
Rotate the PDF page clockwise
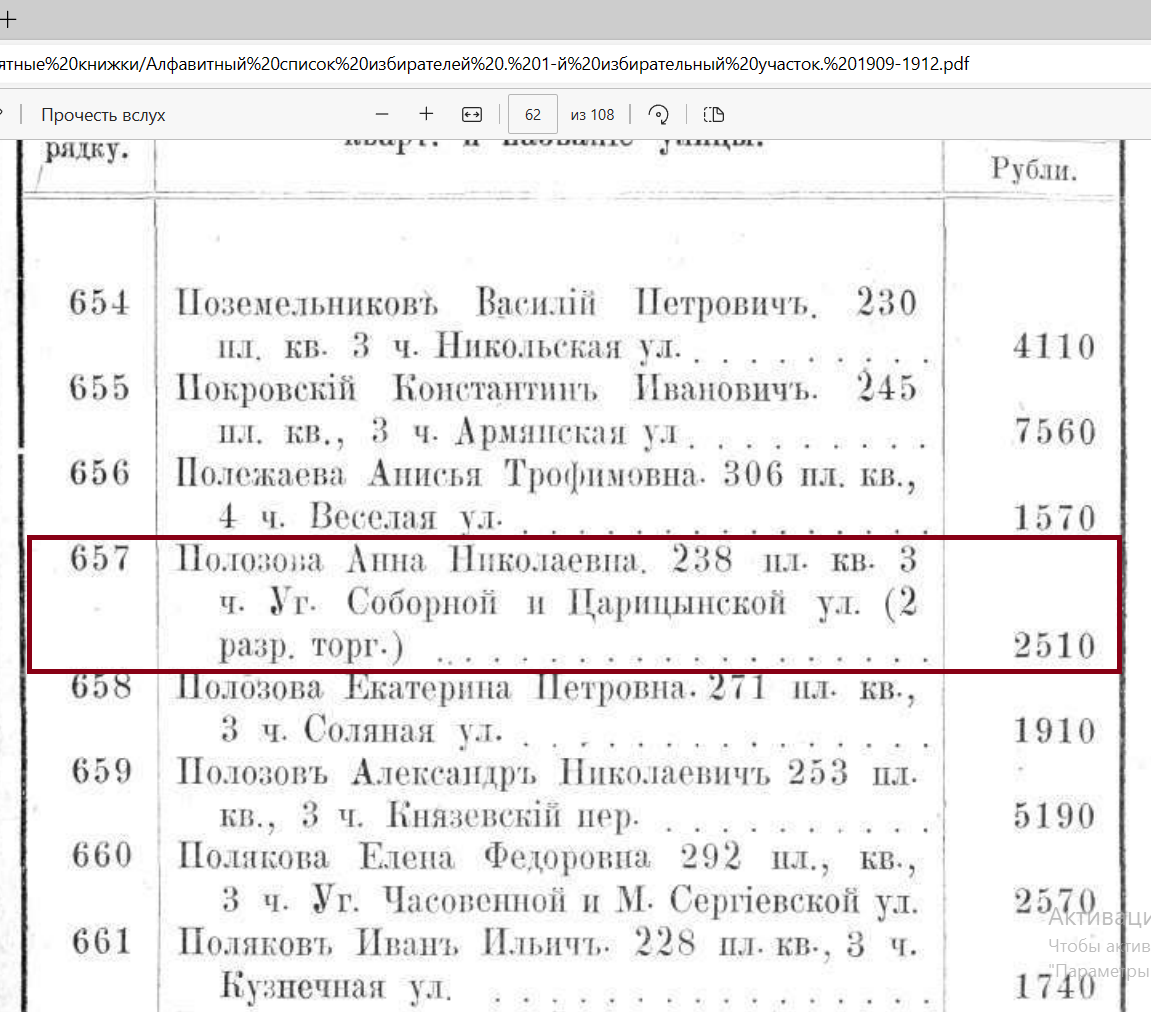click(658, 115)
